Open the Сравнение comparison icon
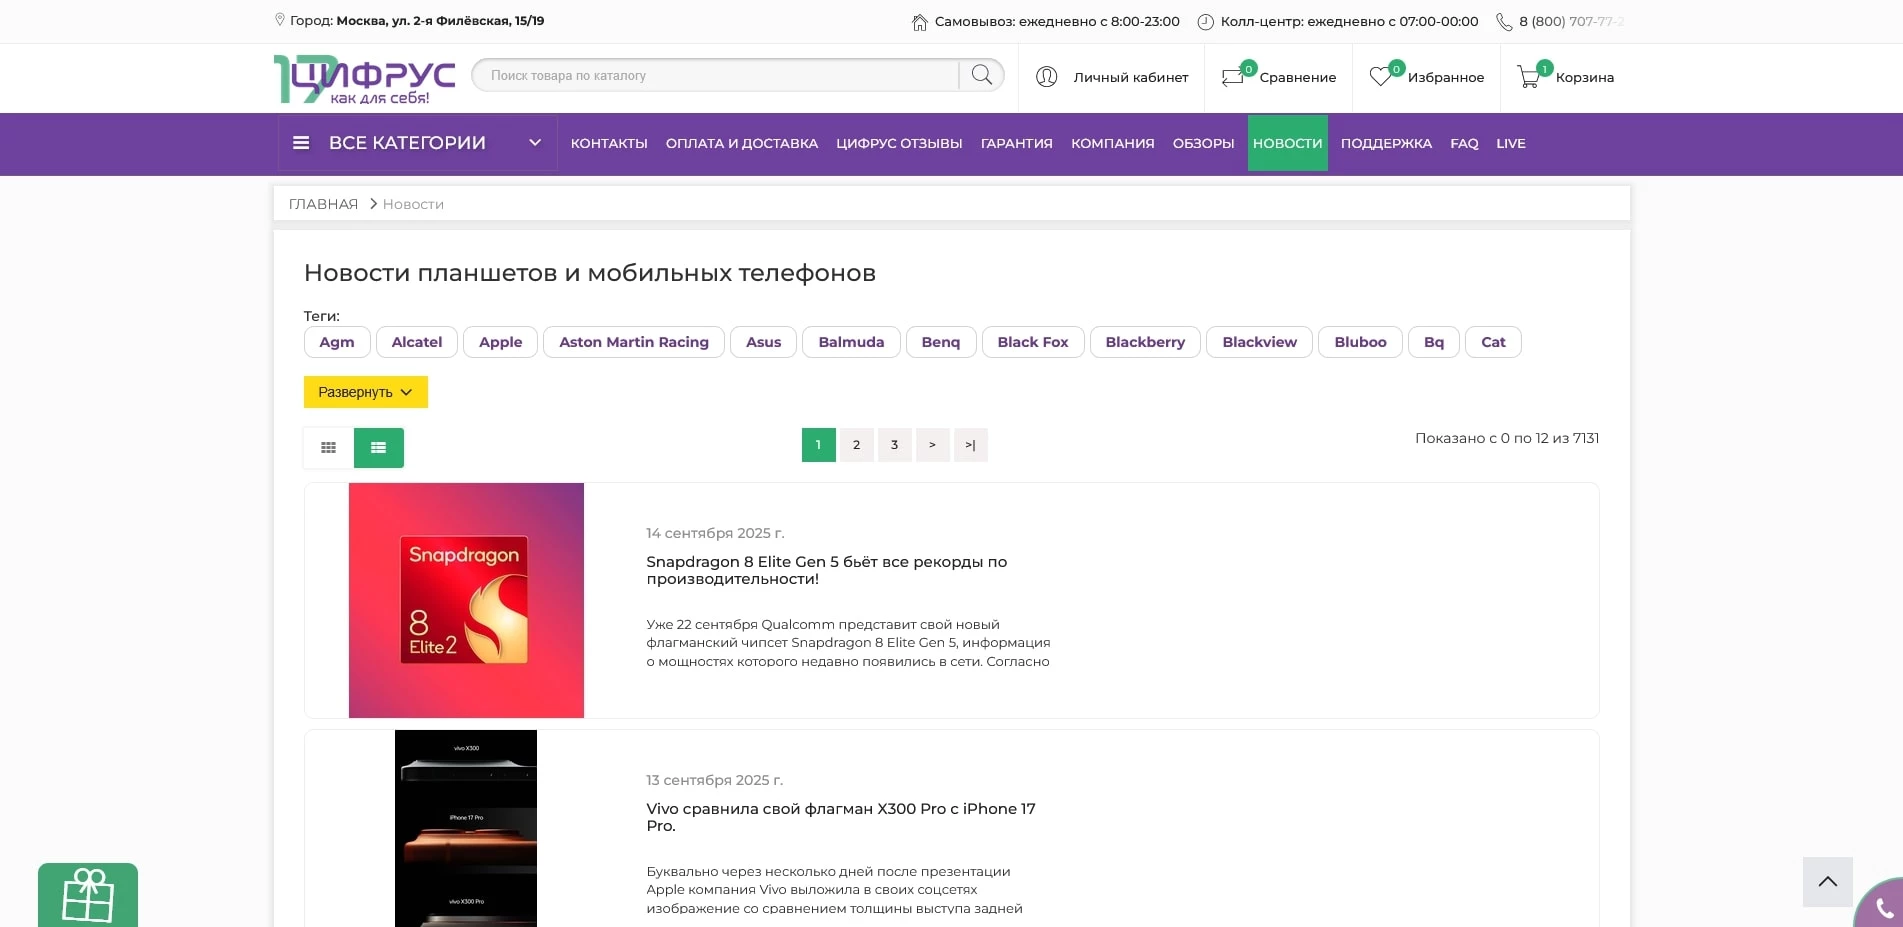 point(1234,77)
